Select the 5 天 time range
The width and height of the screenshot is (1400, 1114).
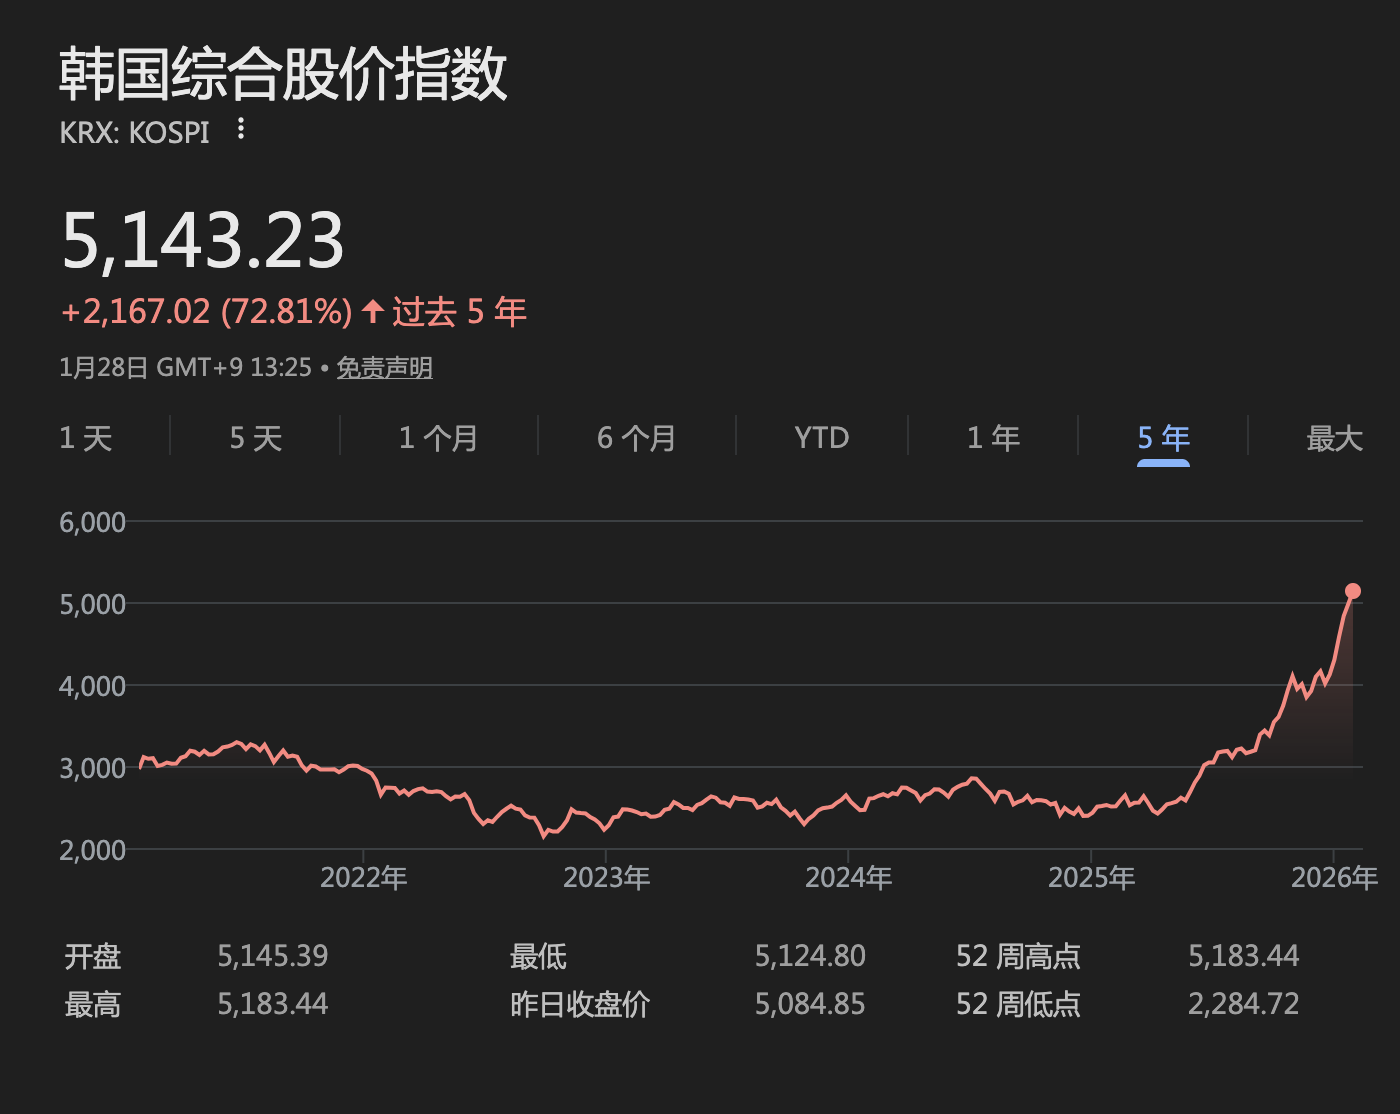click(x=256, y=438)
